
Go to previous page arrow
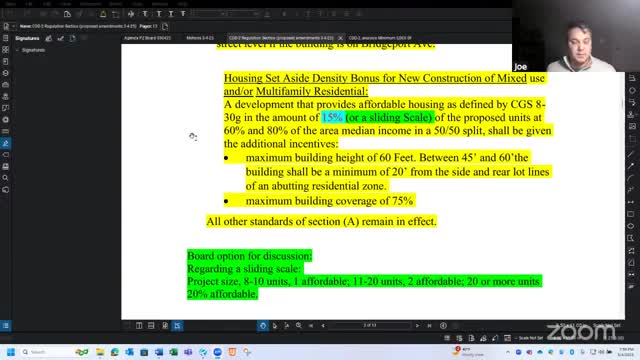(x=323, y=326)
